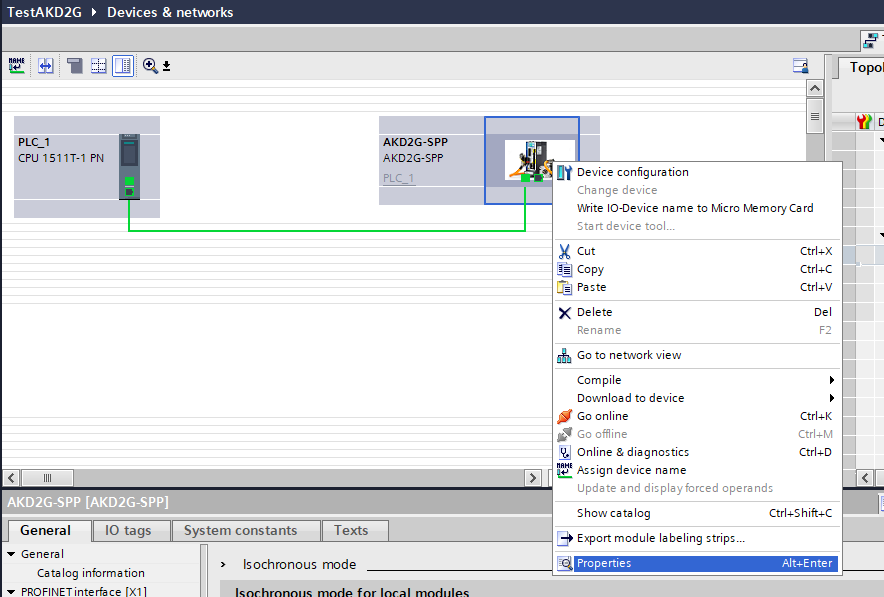The image size is (884, 597).
Task: Open the zoom level dropdown arrow
Action: tap(167, 67)
